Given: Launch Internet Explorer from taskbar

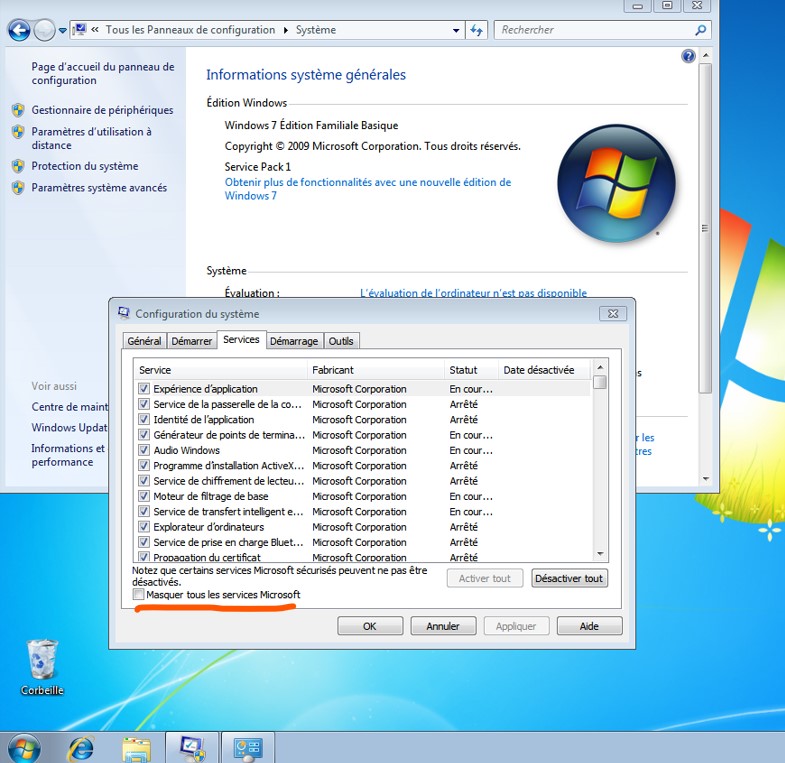Looking at the screenshot, I should (x=81, y=748).
